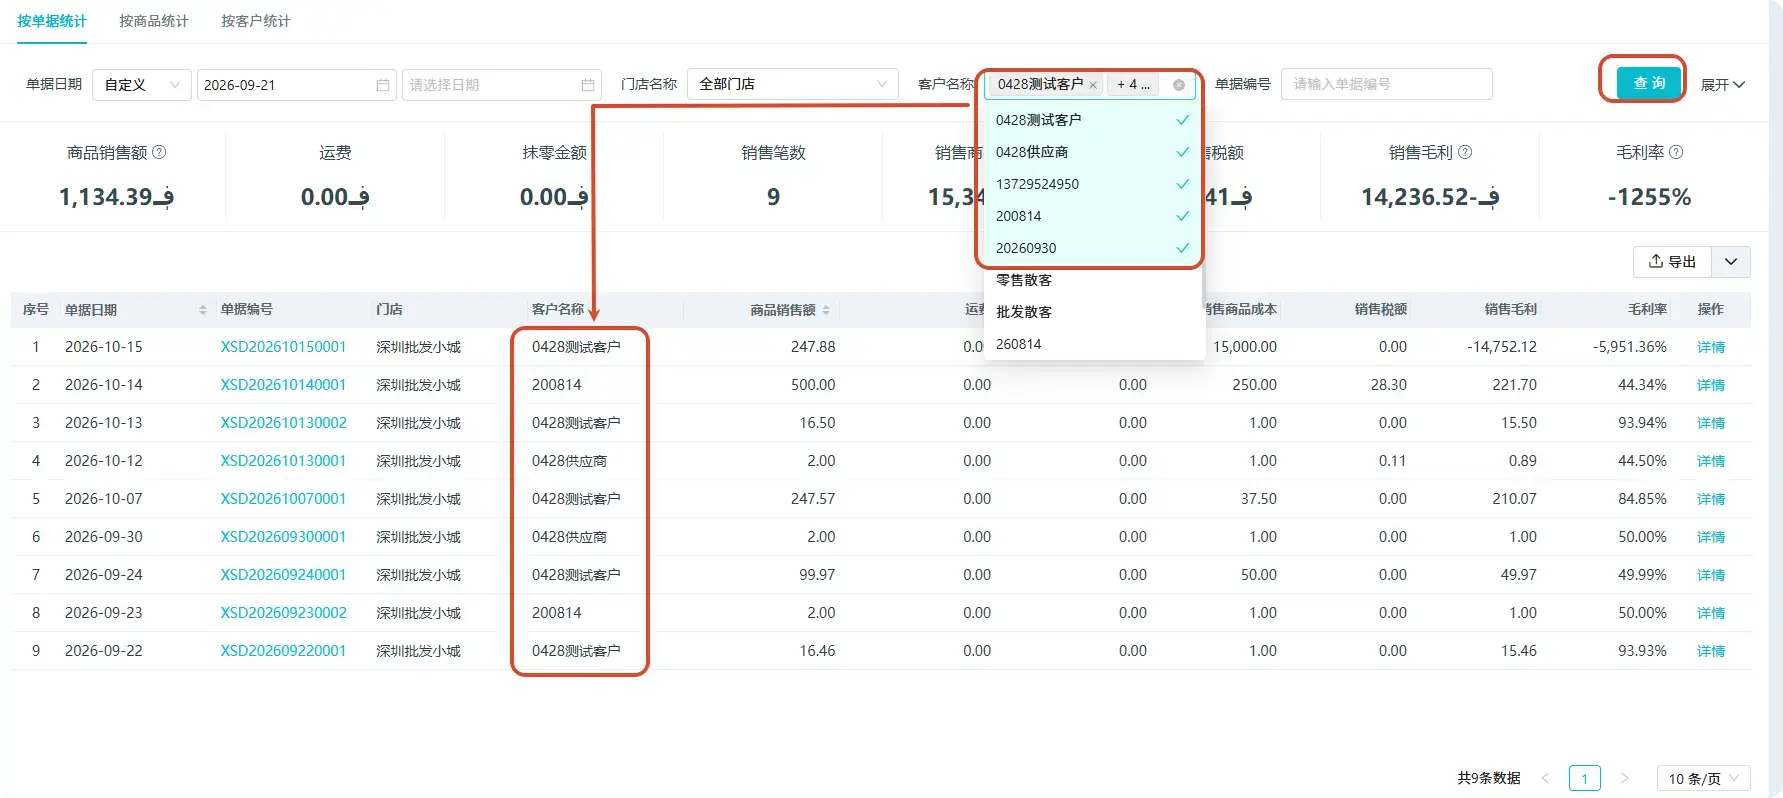Viewport: 1783px width, 798px height.
Task: Open the 自定义 date type dropdown
Action: click(141, 85)
